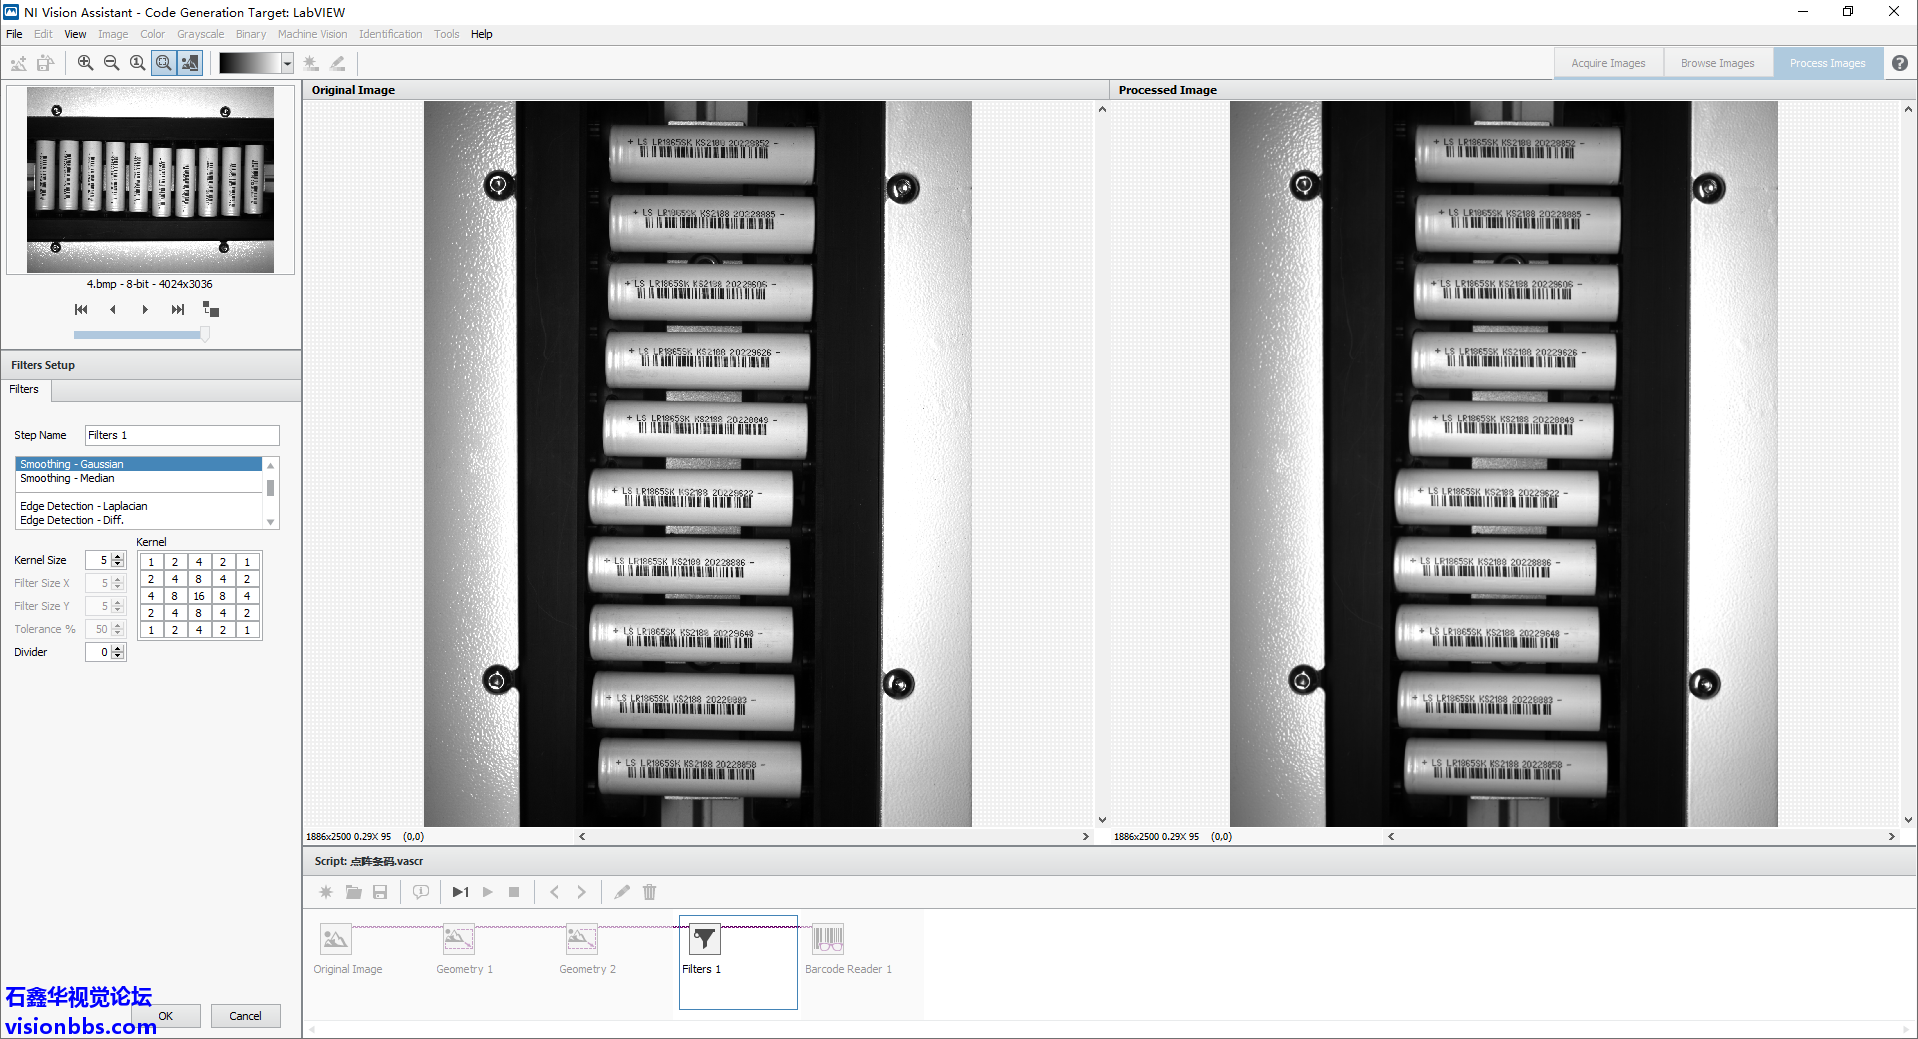1918x1039 pixels.
Task: Click the Run Once script button
Action: (460, 892)
